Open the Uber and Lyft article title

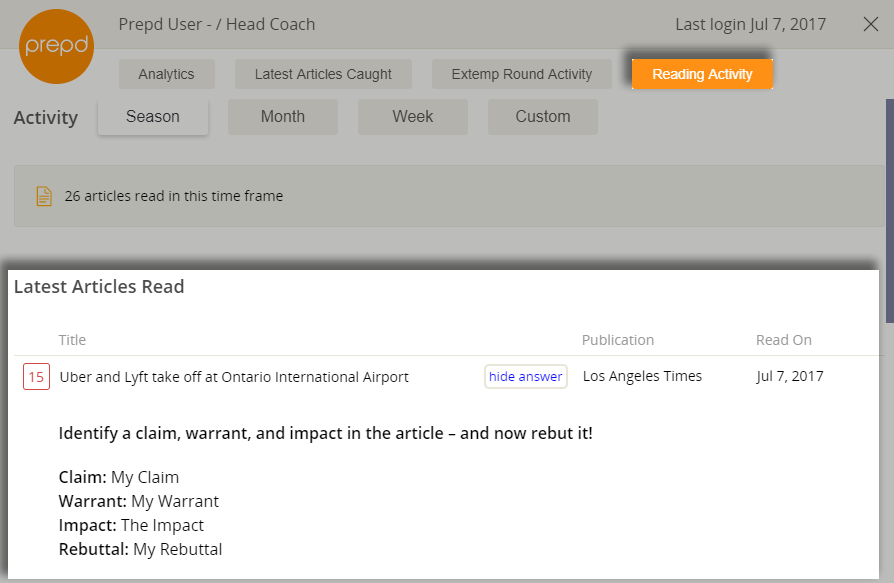[234, 377]
